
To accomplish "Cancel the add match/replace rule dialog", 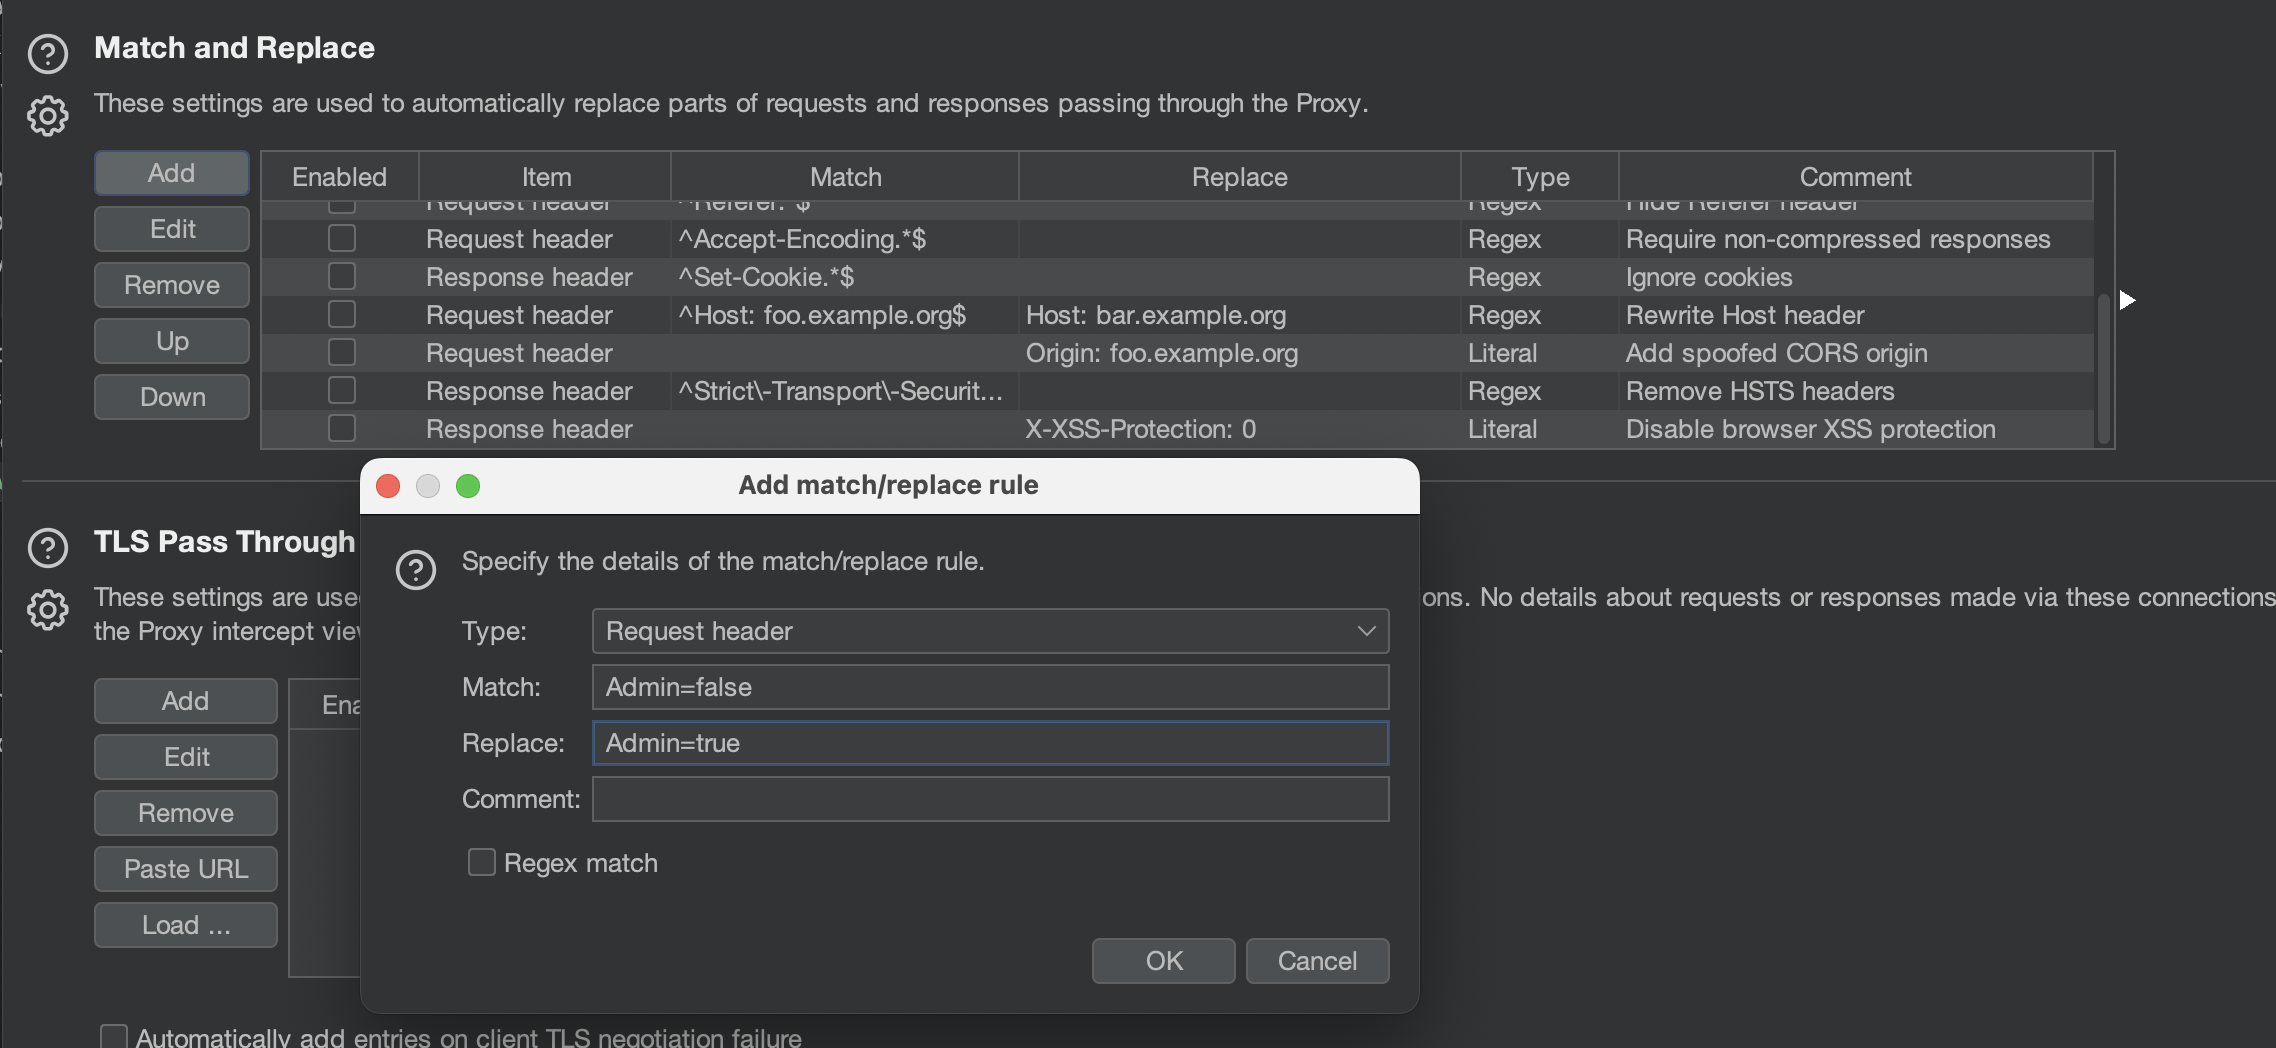I will pyautogui.click(x=1316, y=961).
